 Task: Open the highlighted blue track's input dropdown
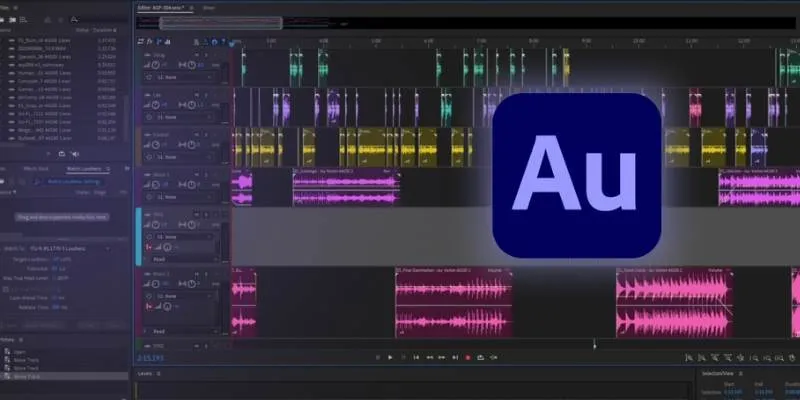pos(184,237)
